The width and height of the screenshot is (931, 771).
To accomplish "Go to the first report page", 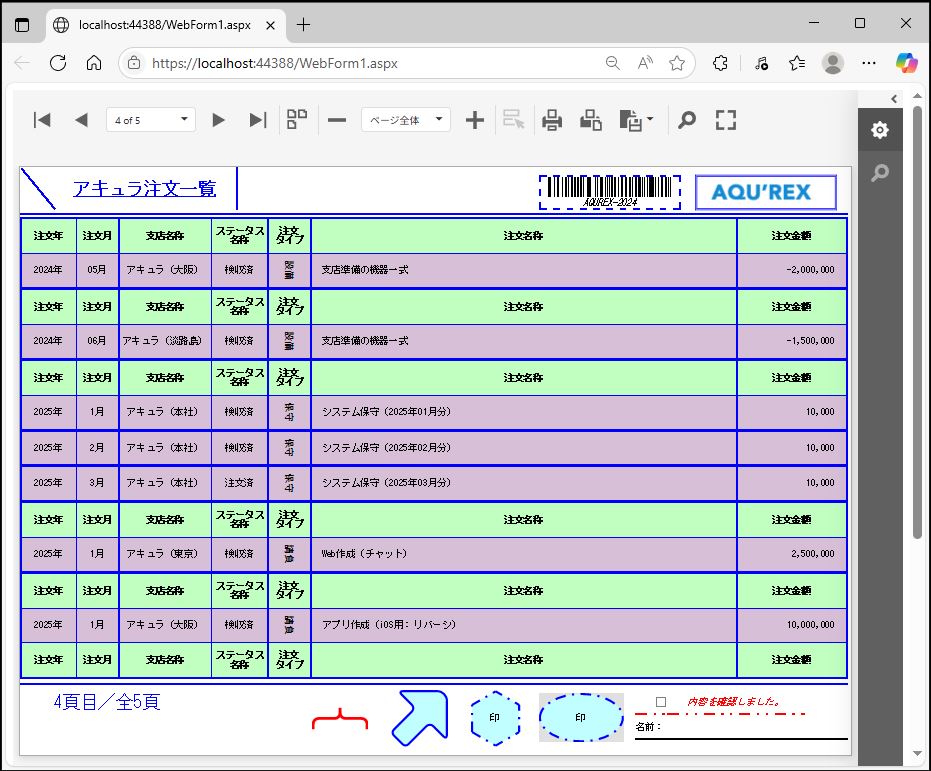I will coord(42,120).
